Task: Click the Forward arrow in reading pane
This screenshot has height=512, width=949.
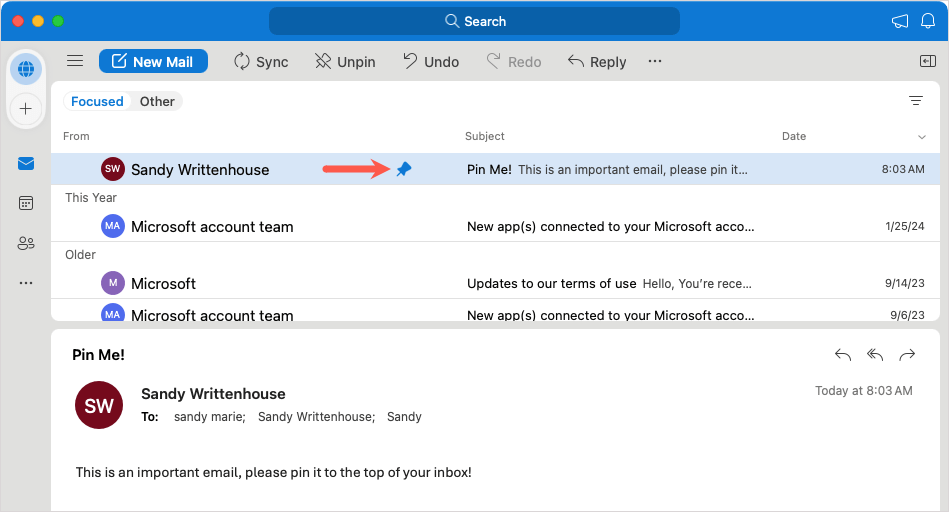Action: [x=907, y=355]
